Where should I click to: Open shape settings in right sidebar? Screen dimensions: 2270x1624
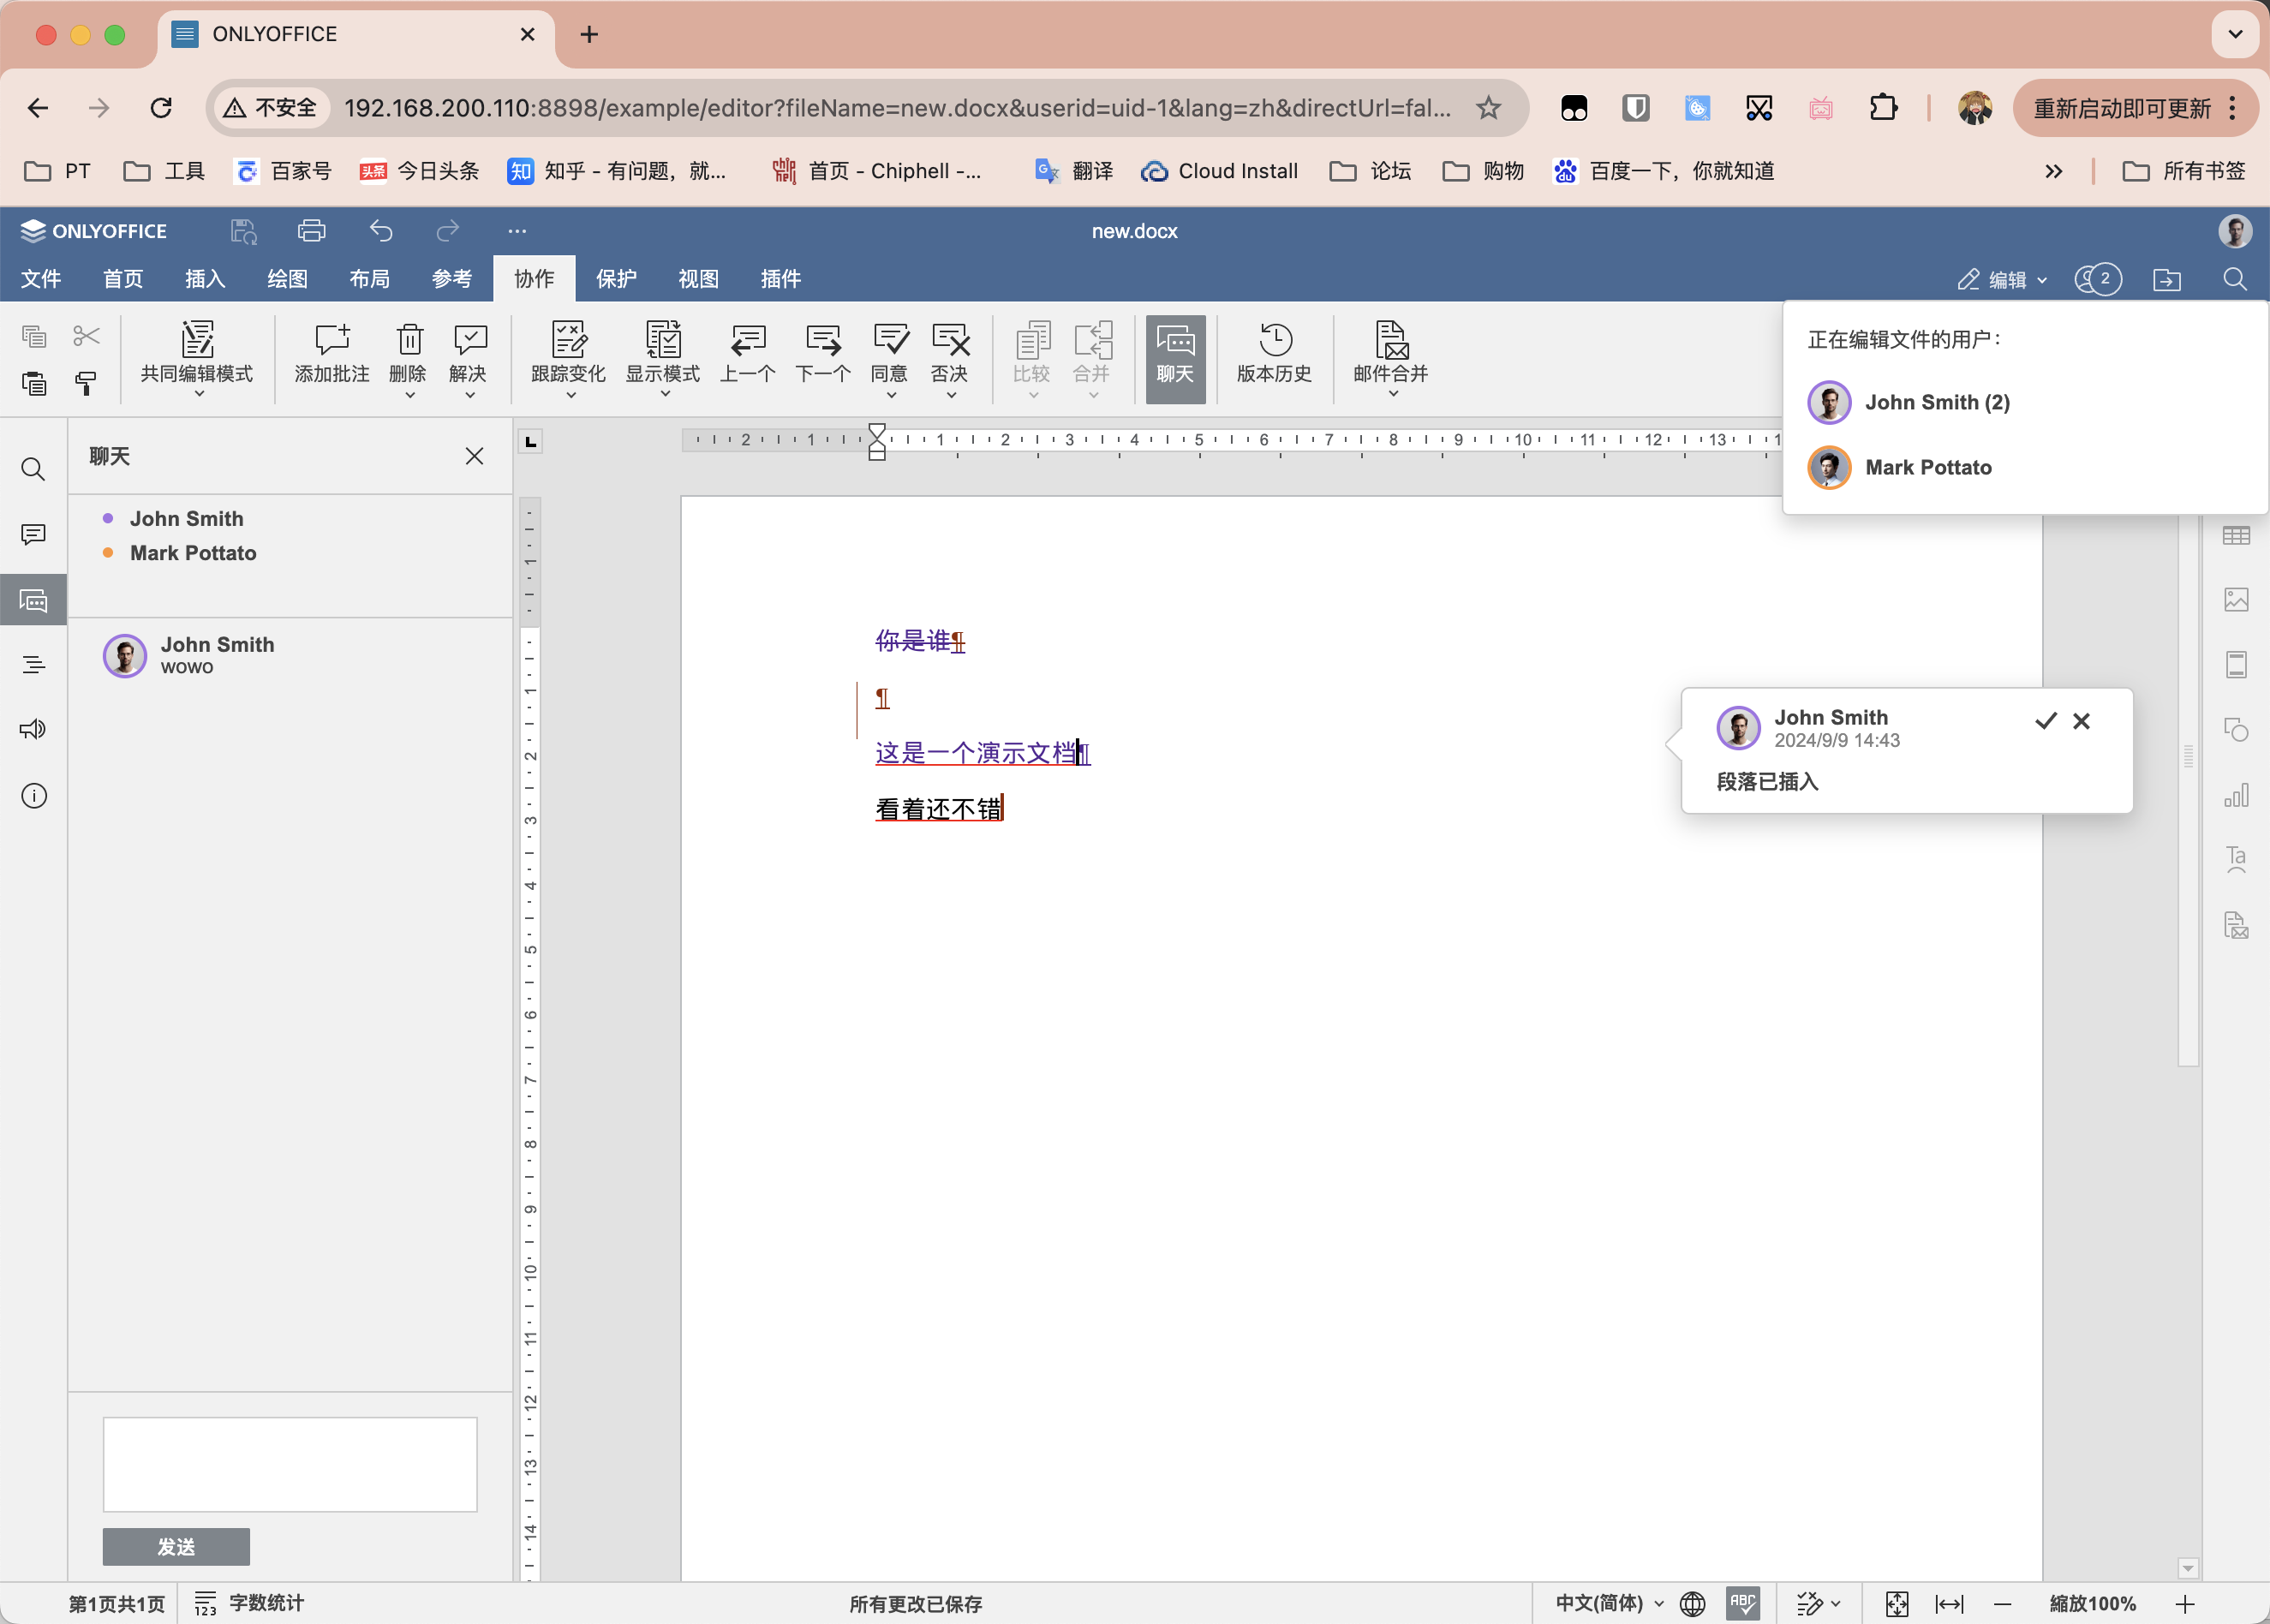2236,729
